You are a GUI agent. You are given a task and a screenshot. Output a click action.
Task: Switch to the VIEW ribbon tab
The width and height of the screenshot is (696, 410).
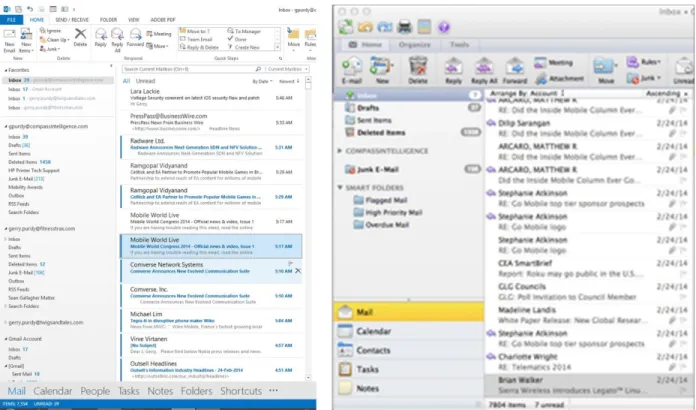tap(134, 20)
